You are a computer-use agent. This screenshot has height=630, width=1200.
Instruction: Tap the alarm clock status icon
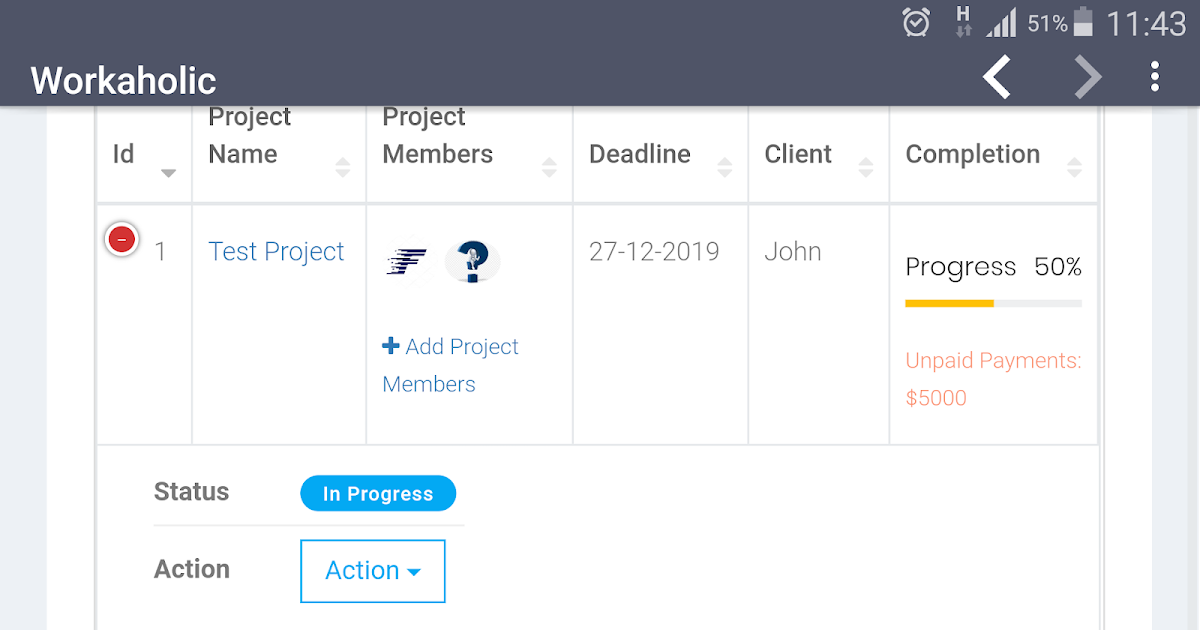point(916,22)
